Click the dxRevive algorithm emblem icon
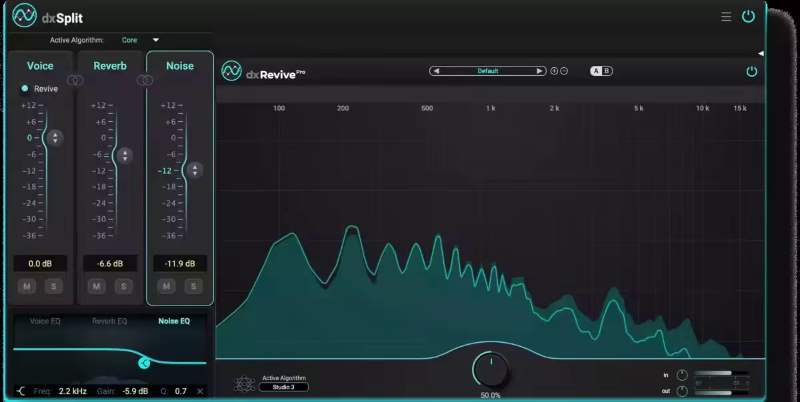 [241, 384]
